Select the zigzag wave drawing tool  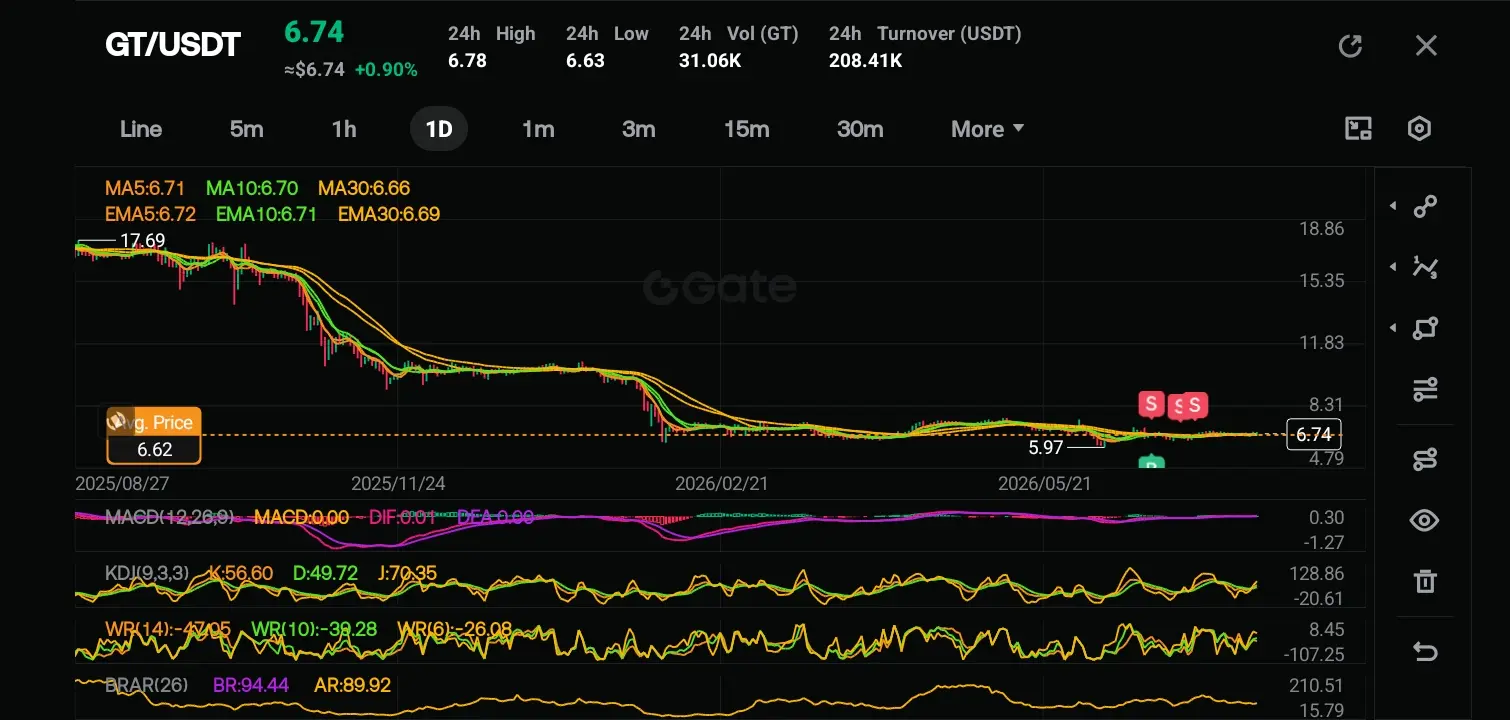[x=1425, y=267]
